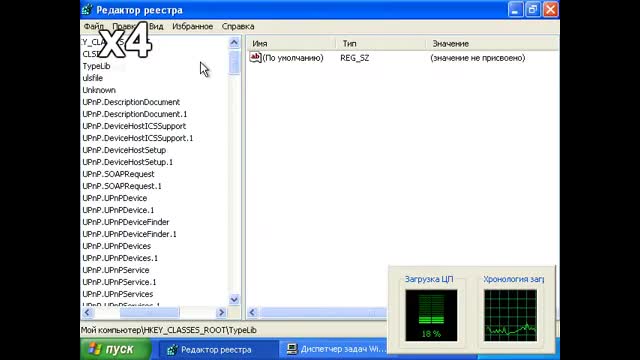Open the Справка menu
The width and height of the screenshot is (640, 360).
(x=238, y=27)
